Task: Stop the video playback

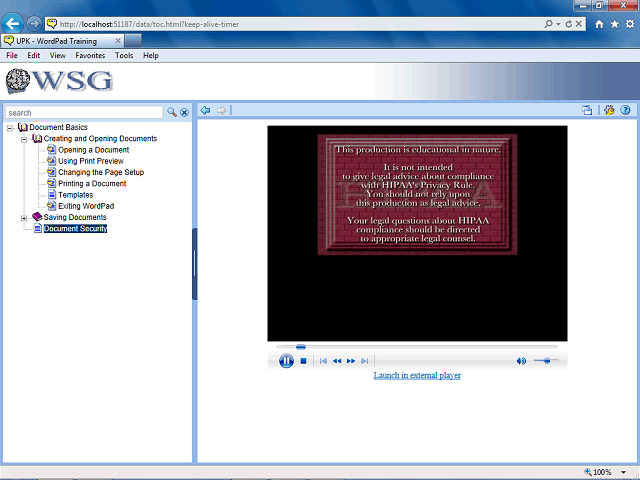Action: click(x=303, y=361)
